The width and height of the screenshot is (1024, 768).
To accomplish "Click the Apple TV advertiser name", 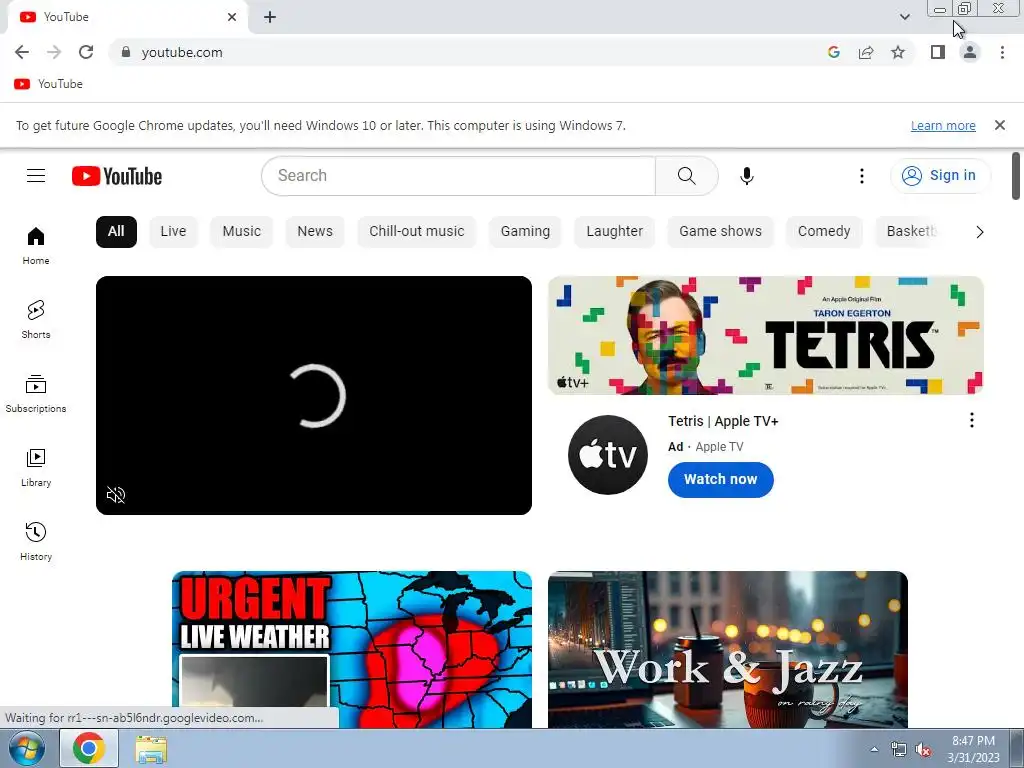I will point(719,447).
